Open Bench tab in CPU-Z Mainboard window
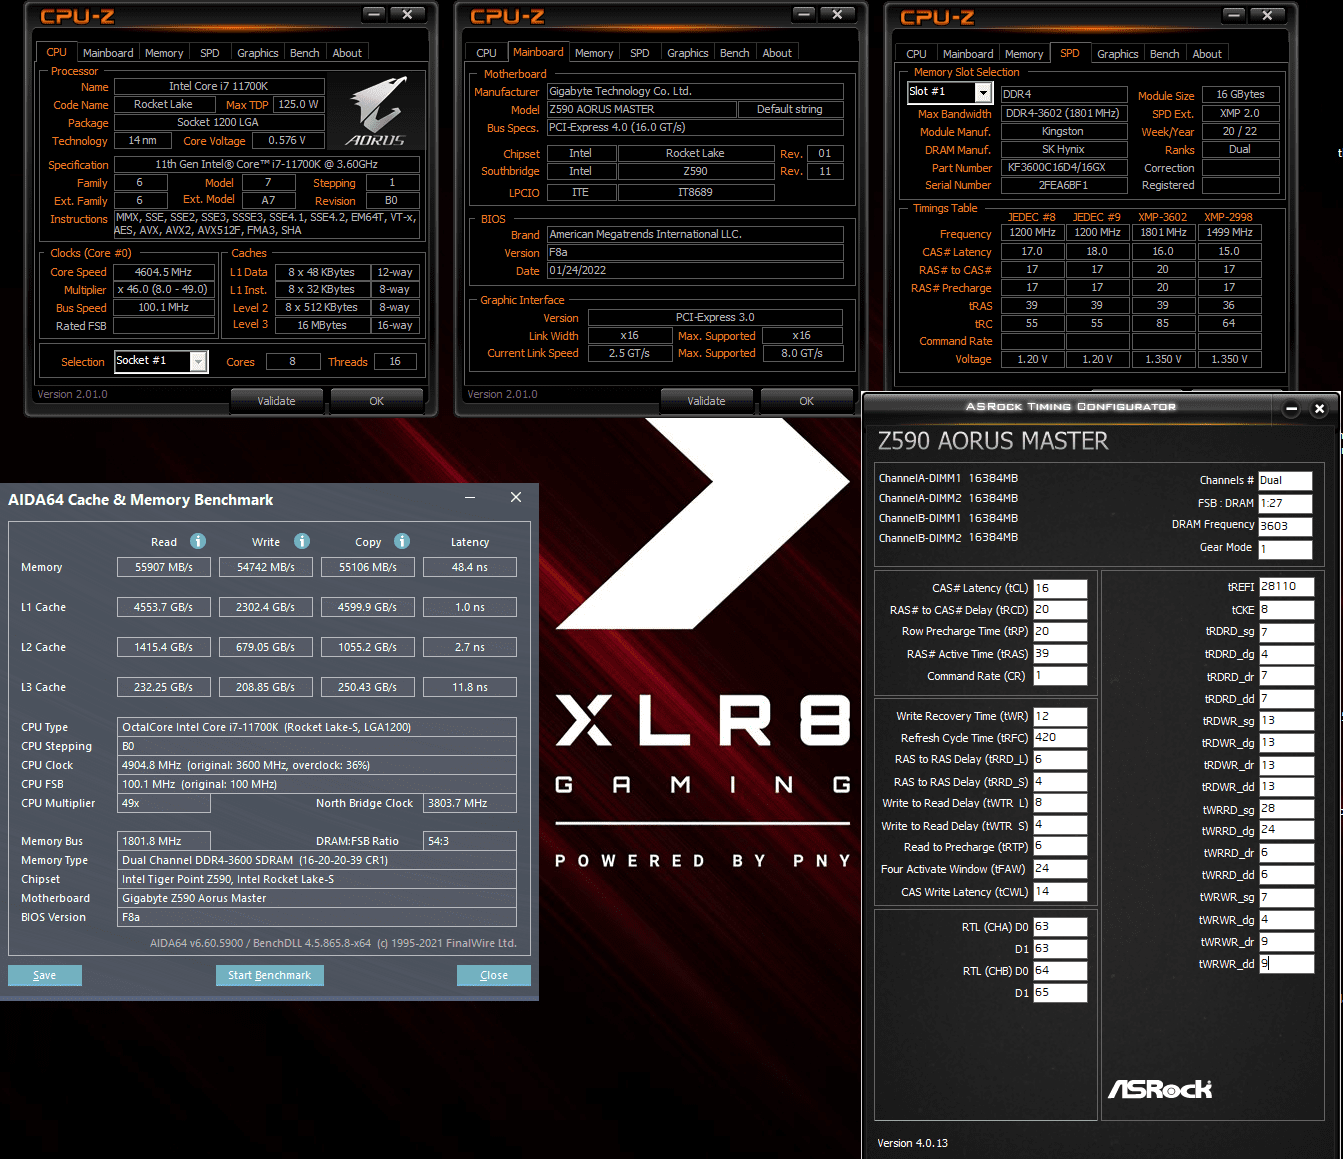 click(x=735, y=53)
